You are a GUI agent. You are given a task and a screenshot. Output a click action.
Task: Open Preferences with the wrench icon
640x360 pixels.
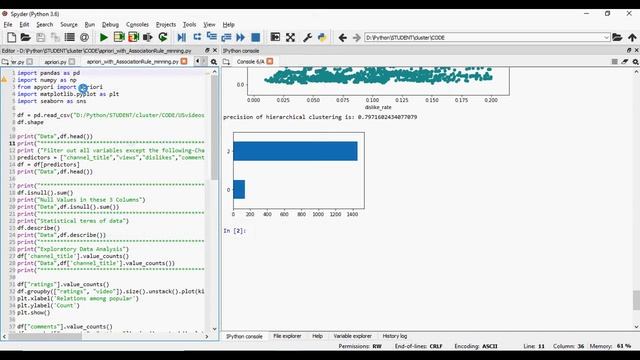[307, 38]
